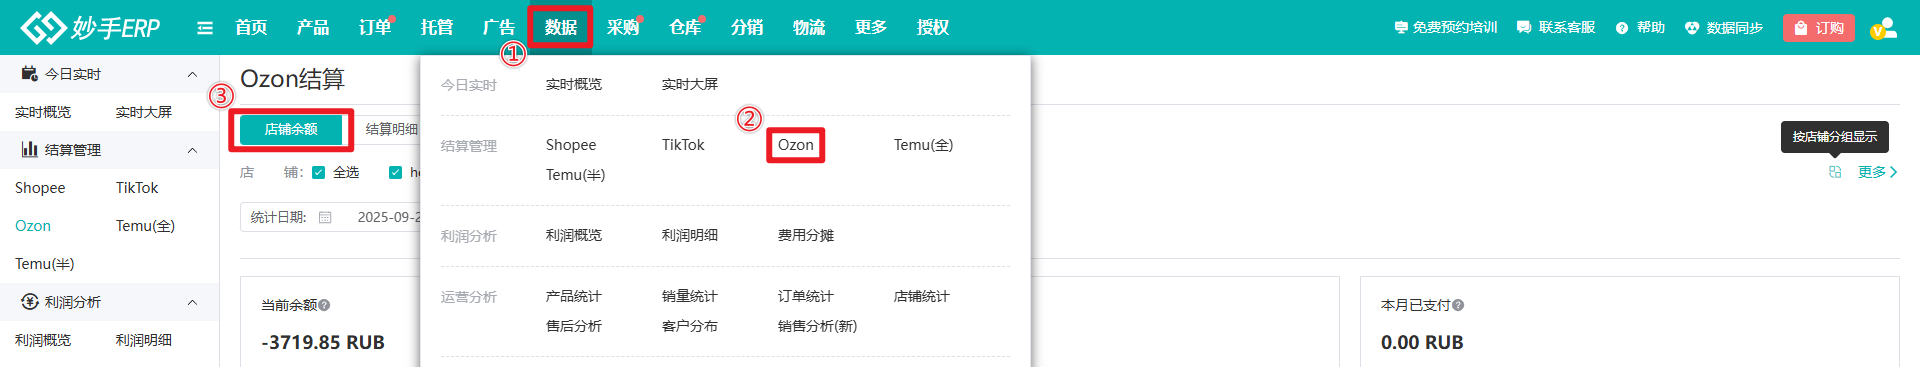Select TikTok in dropdown menu
This screenshot has height=367, width=1920.
pos(683,145)
